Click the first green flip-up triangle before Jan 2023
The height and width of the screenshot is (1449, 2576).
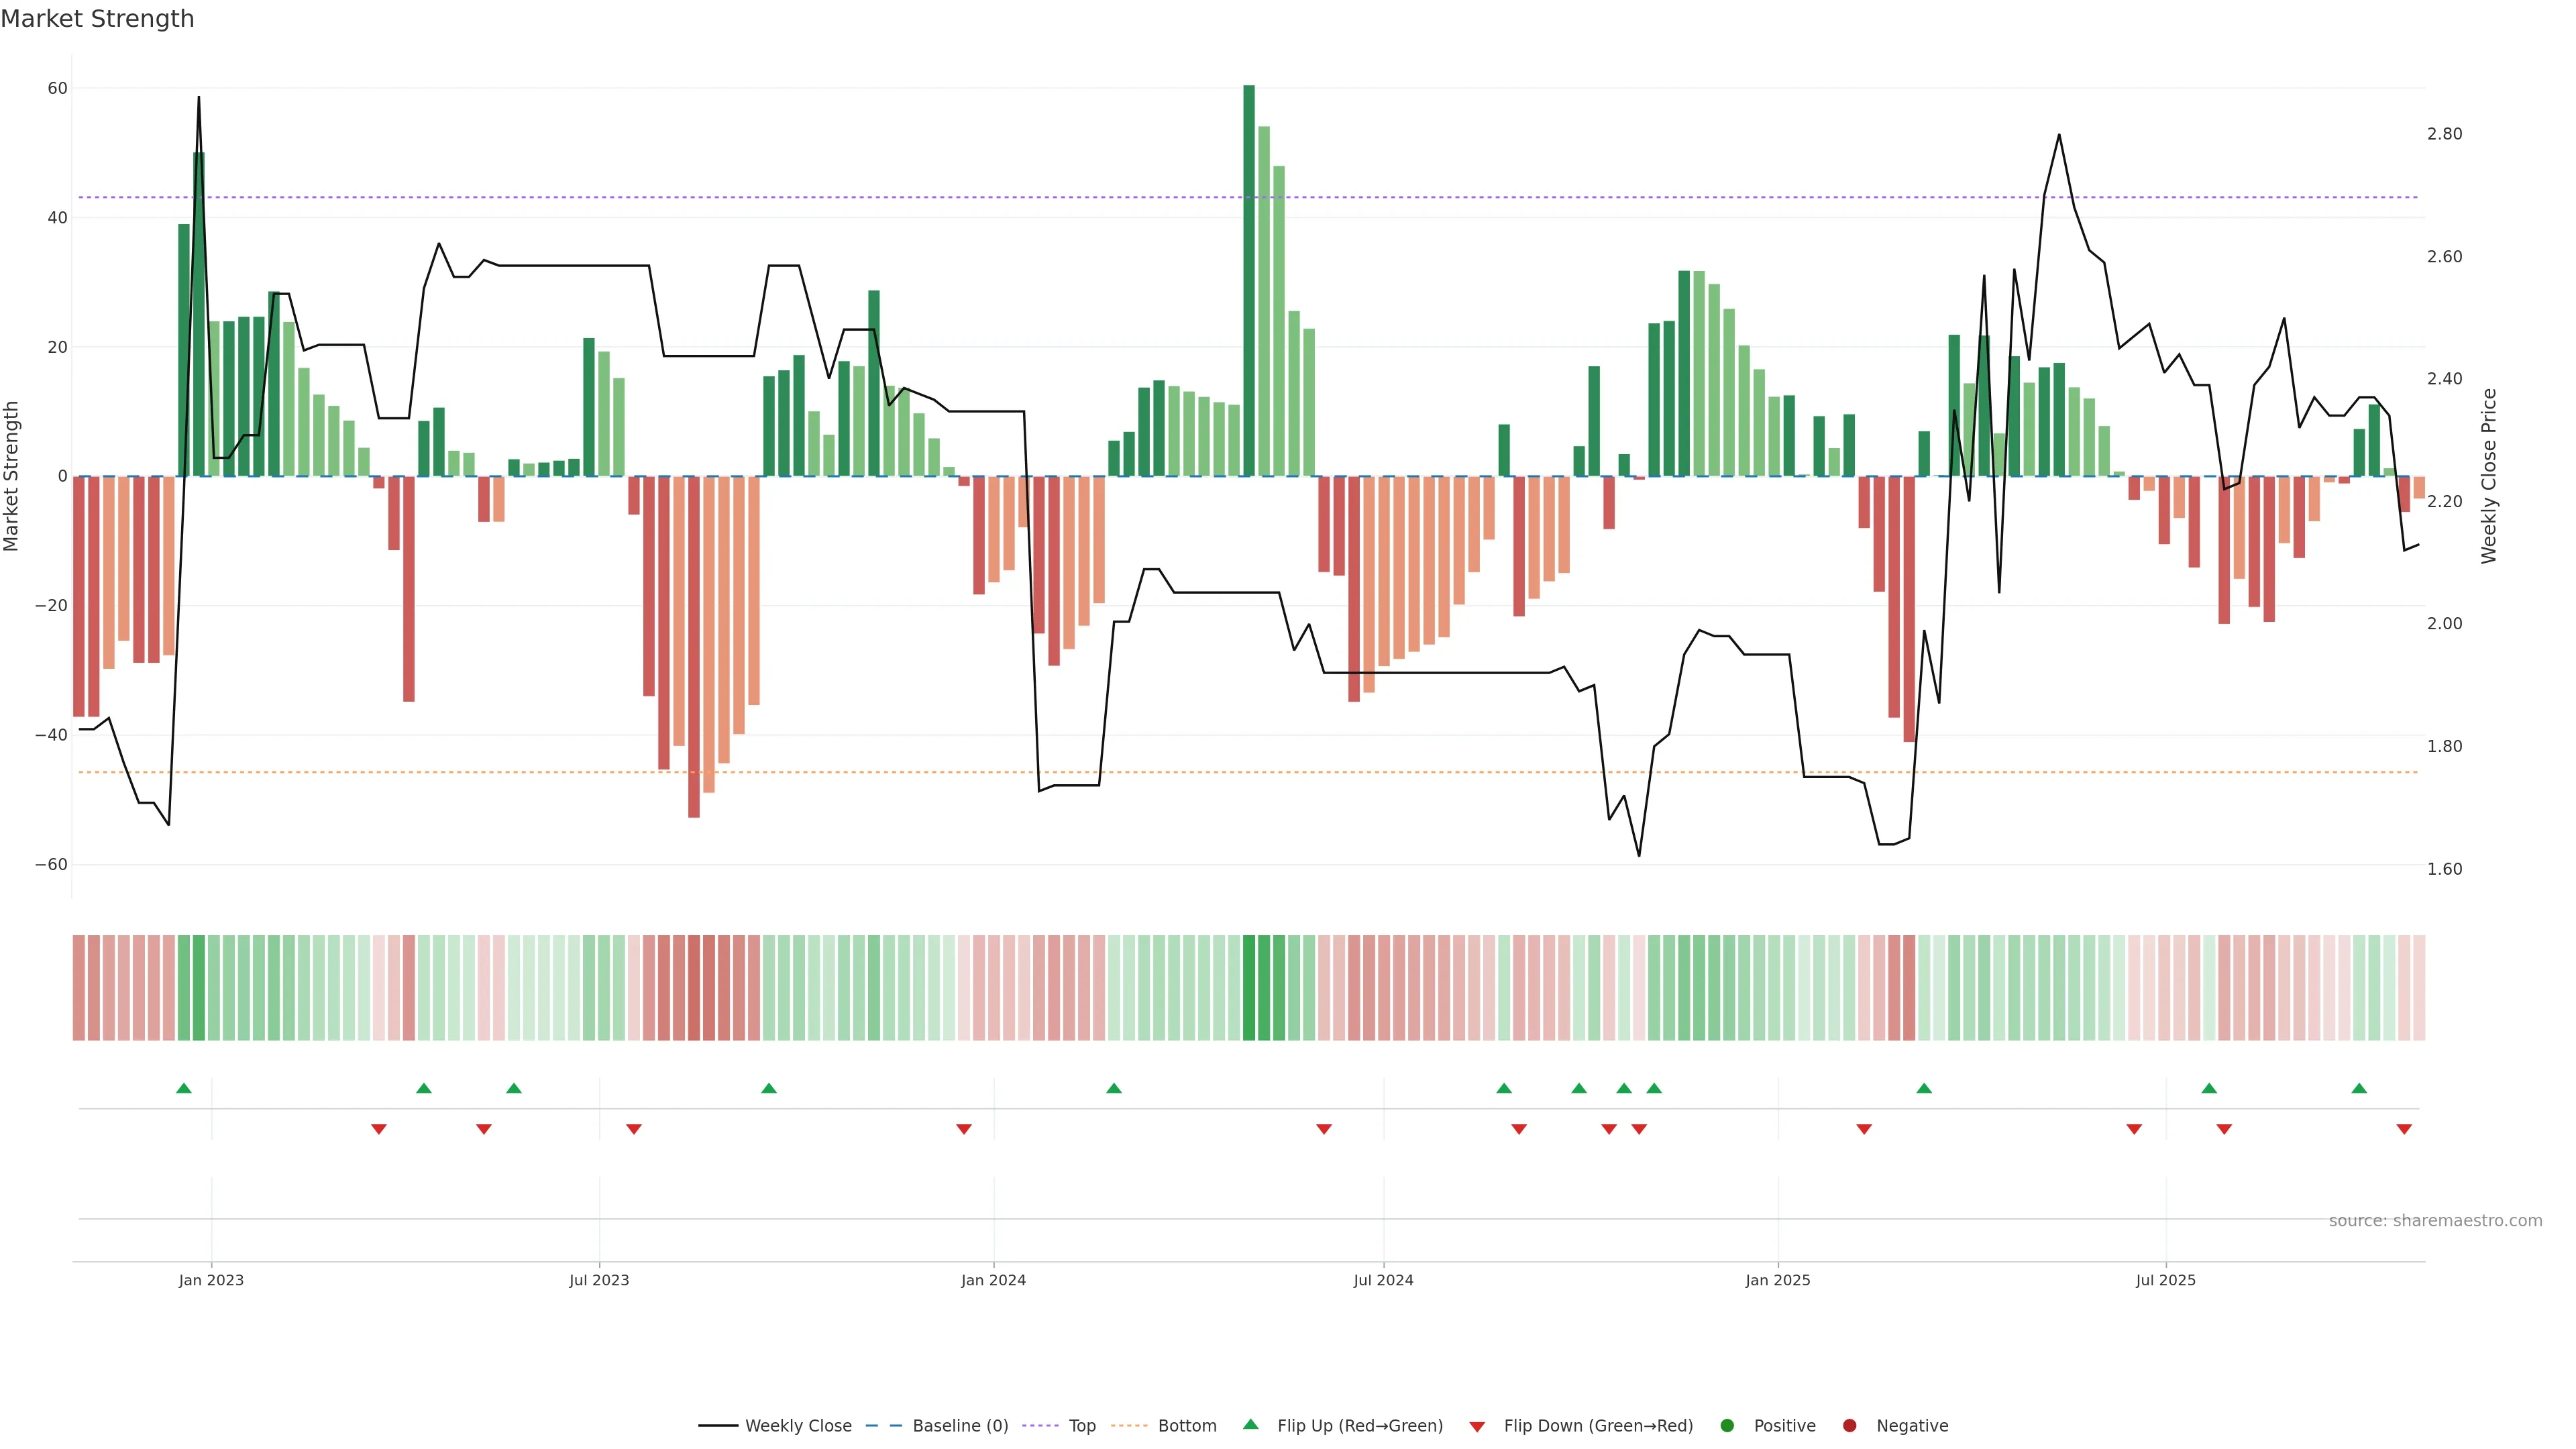(184, 1088)
